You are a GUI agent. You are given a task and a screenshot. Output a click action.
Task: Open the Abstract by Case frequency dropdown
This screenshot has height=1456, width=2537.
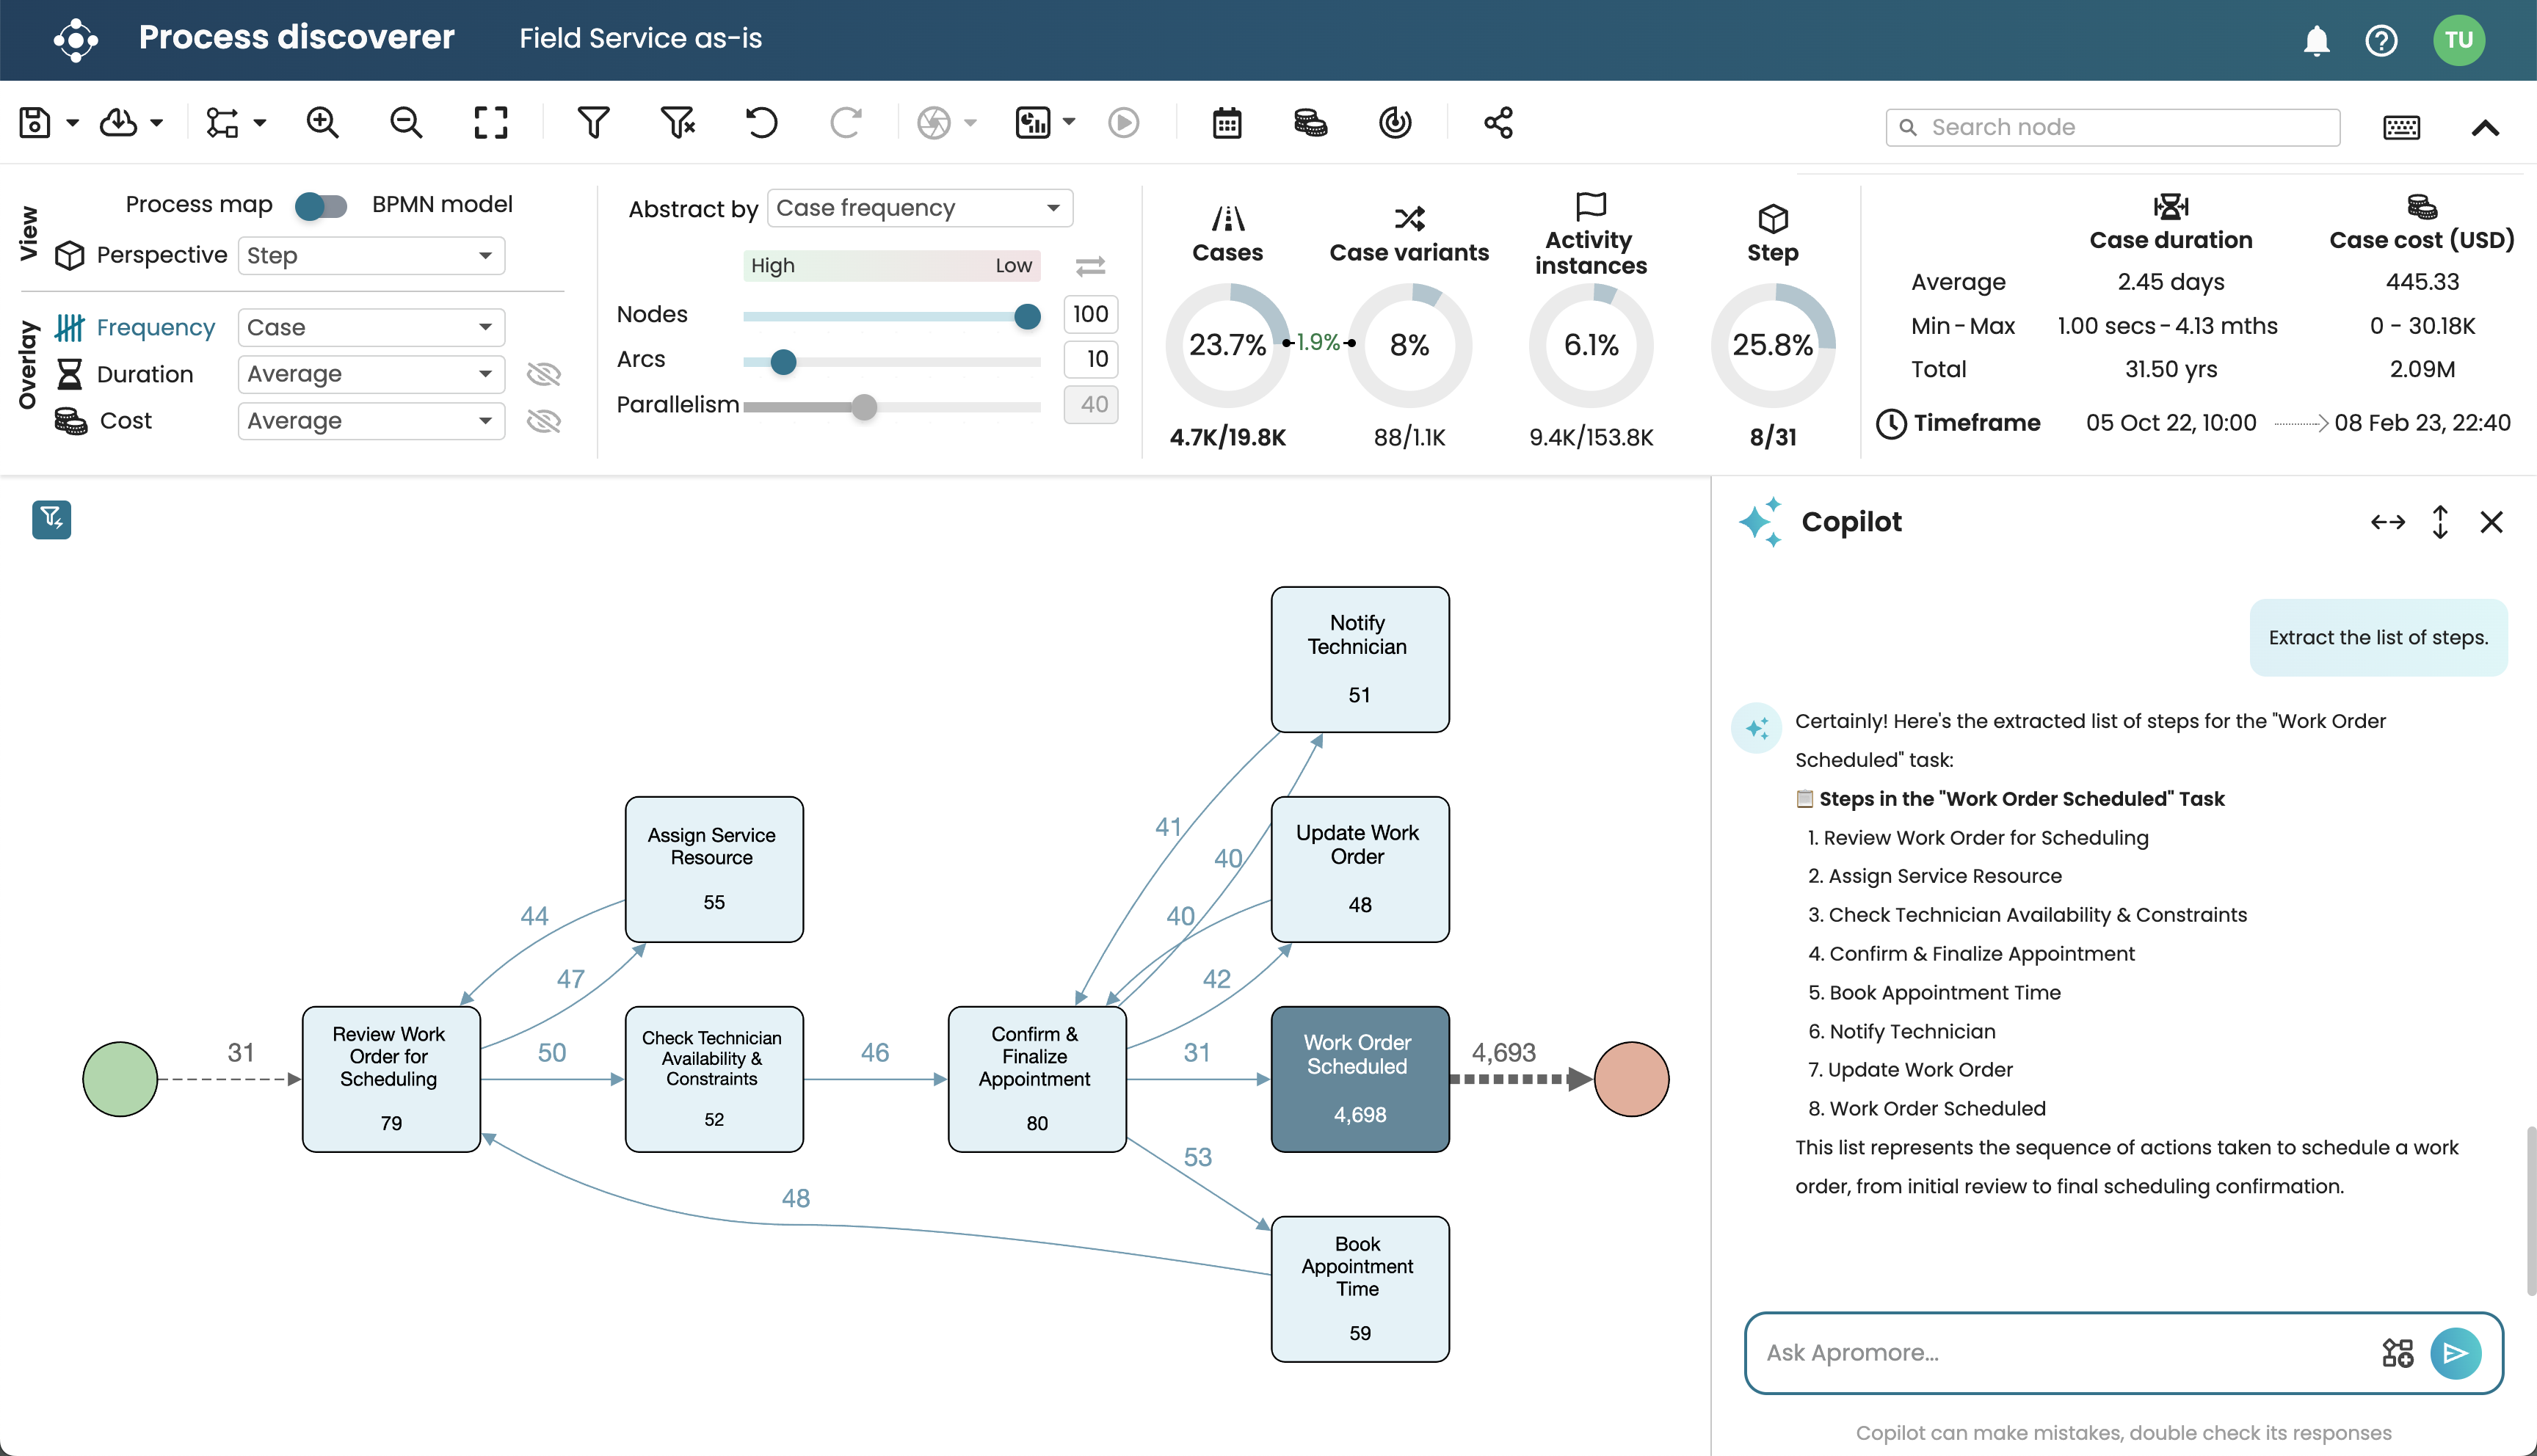920,208
